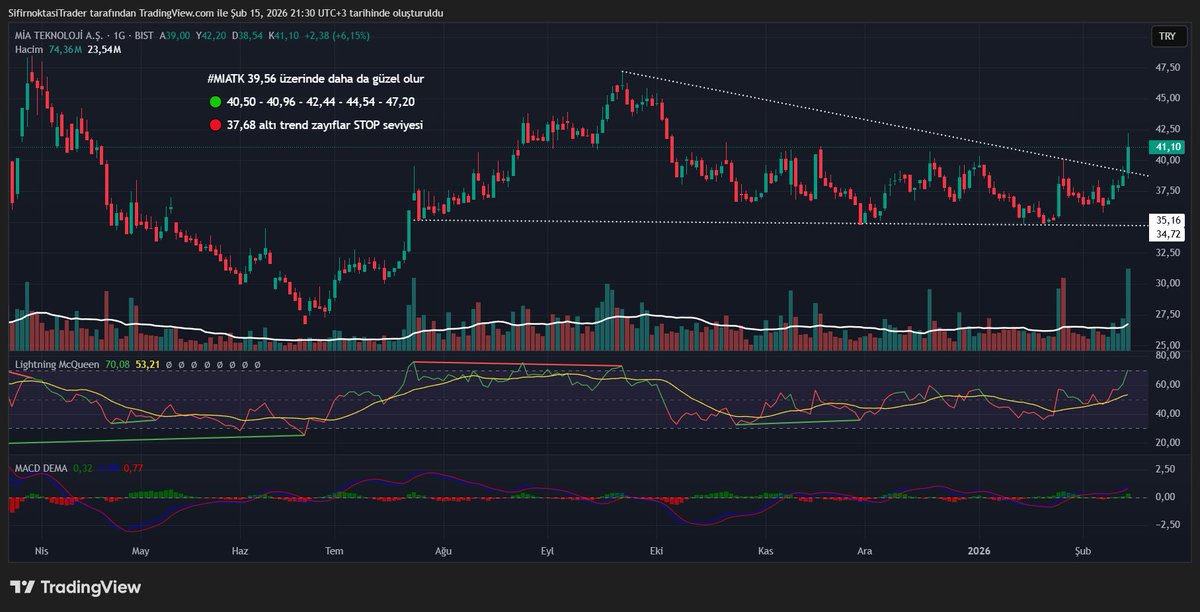Screen dimensions: 1200x612
Task: Open the TRY currency selector
Action: (x=1166, y=36)
